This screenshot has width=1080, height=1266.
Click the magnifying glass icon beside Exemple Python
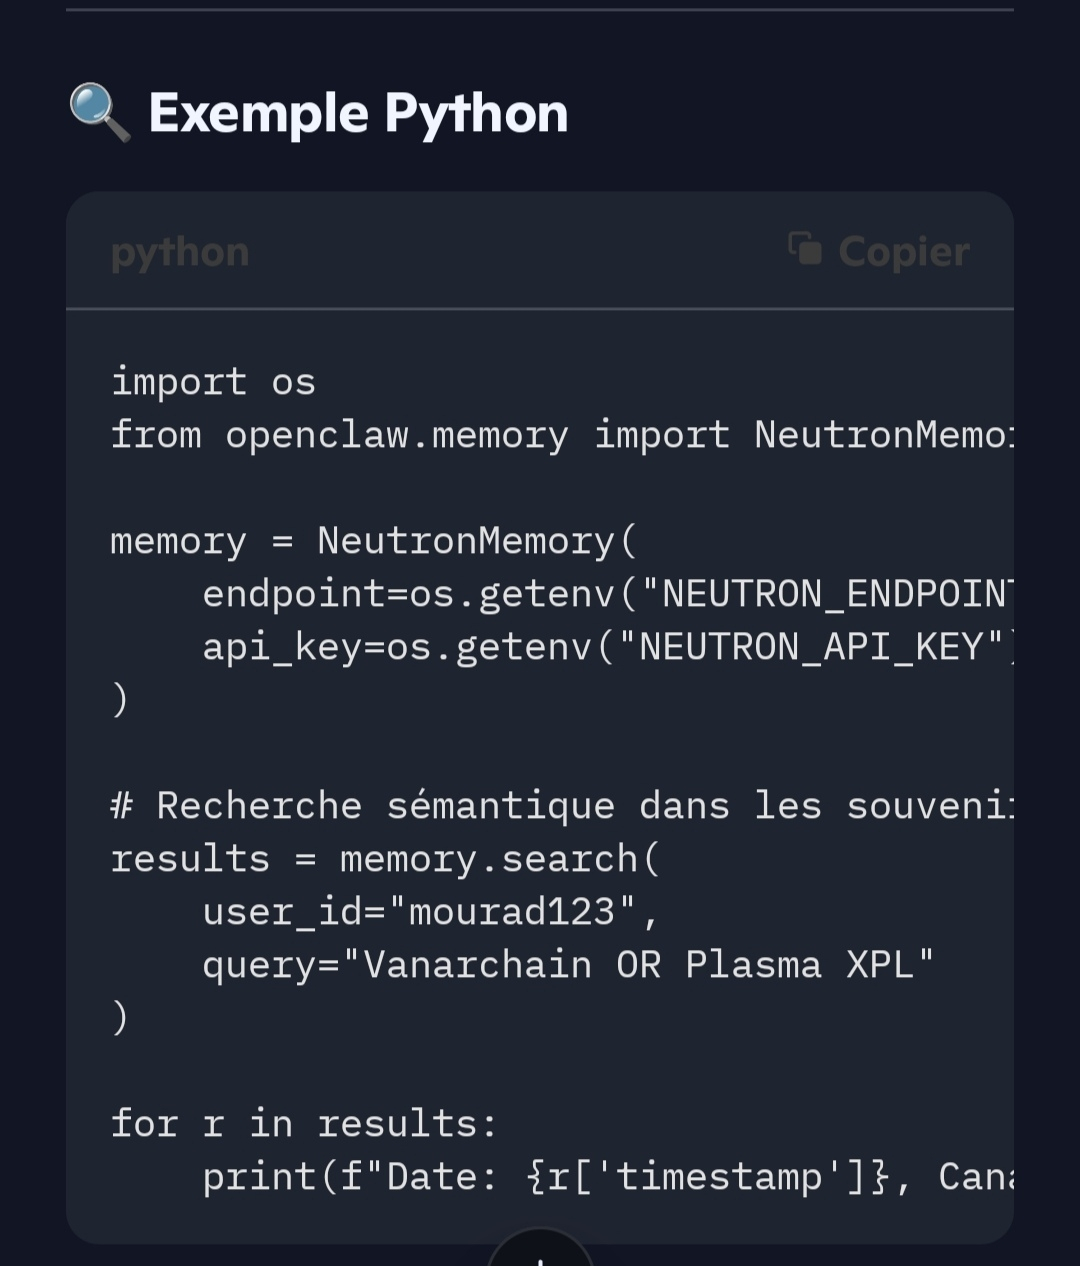[x=99, y=113]
